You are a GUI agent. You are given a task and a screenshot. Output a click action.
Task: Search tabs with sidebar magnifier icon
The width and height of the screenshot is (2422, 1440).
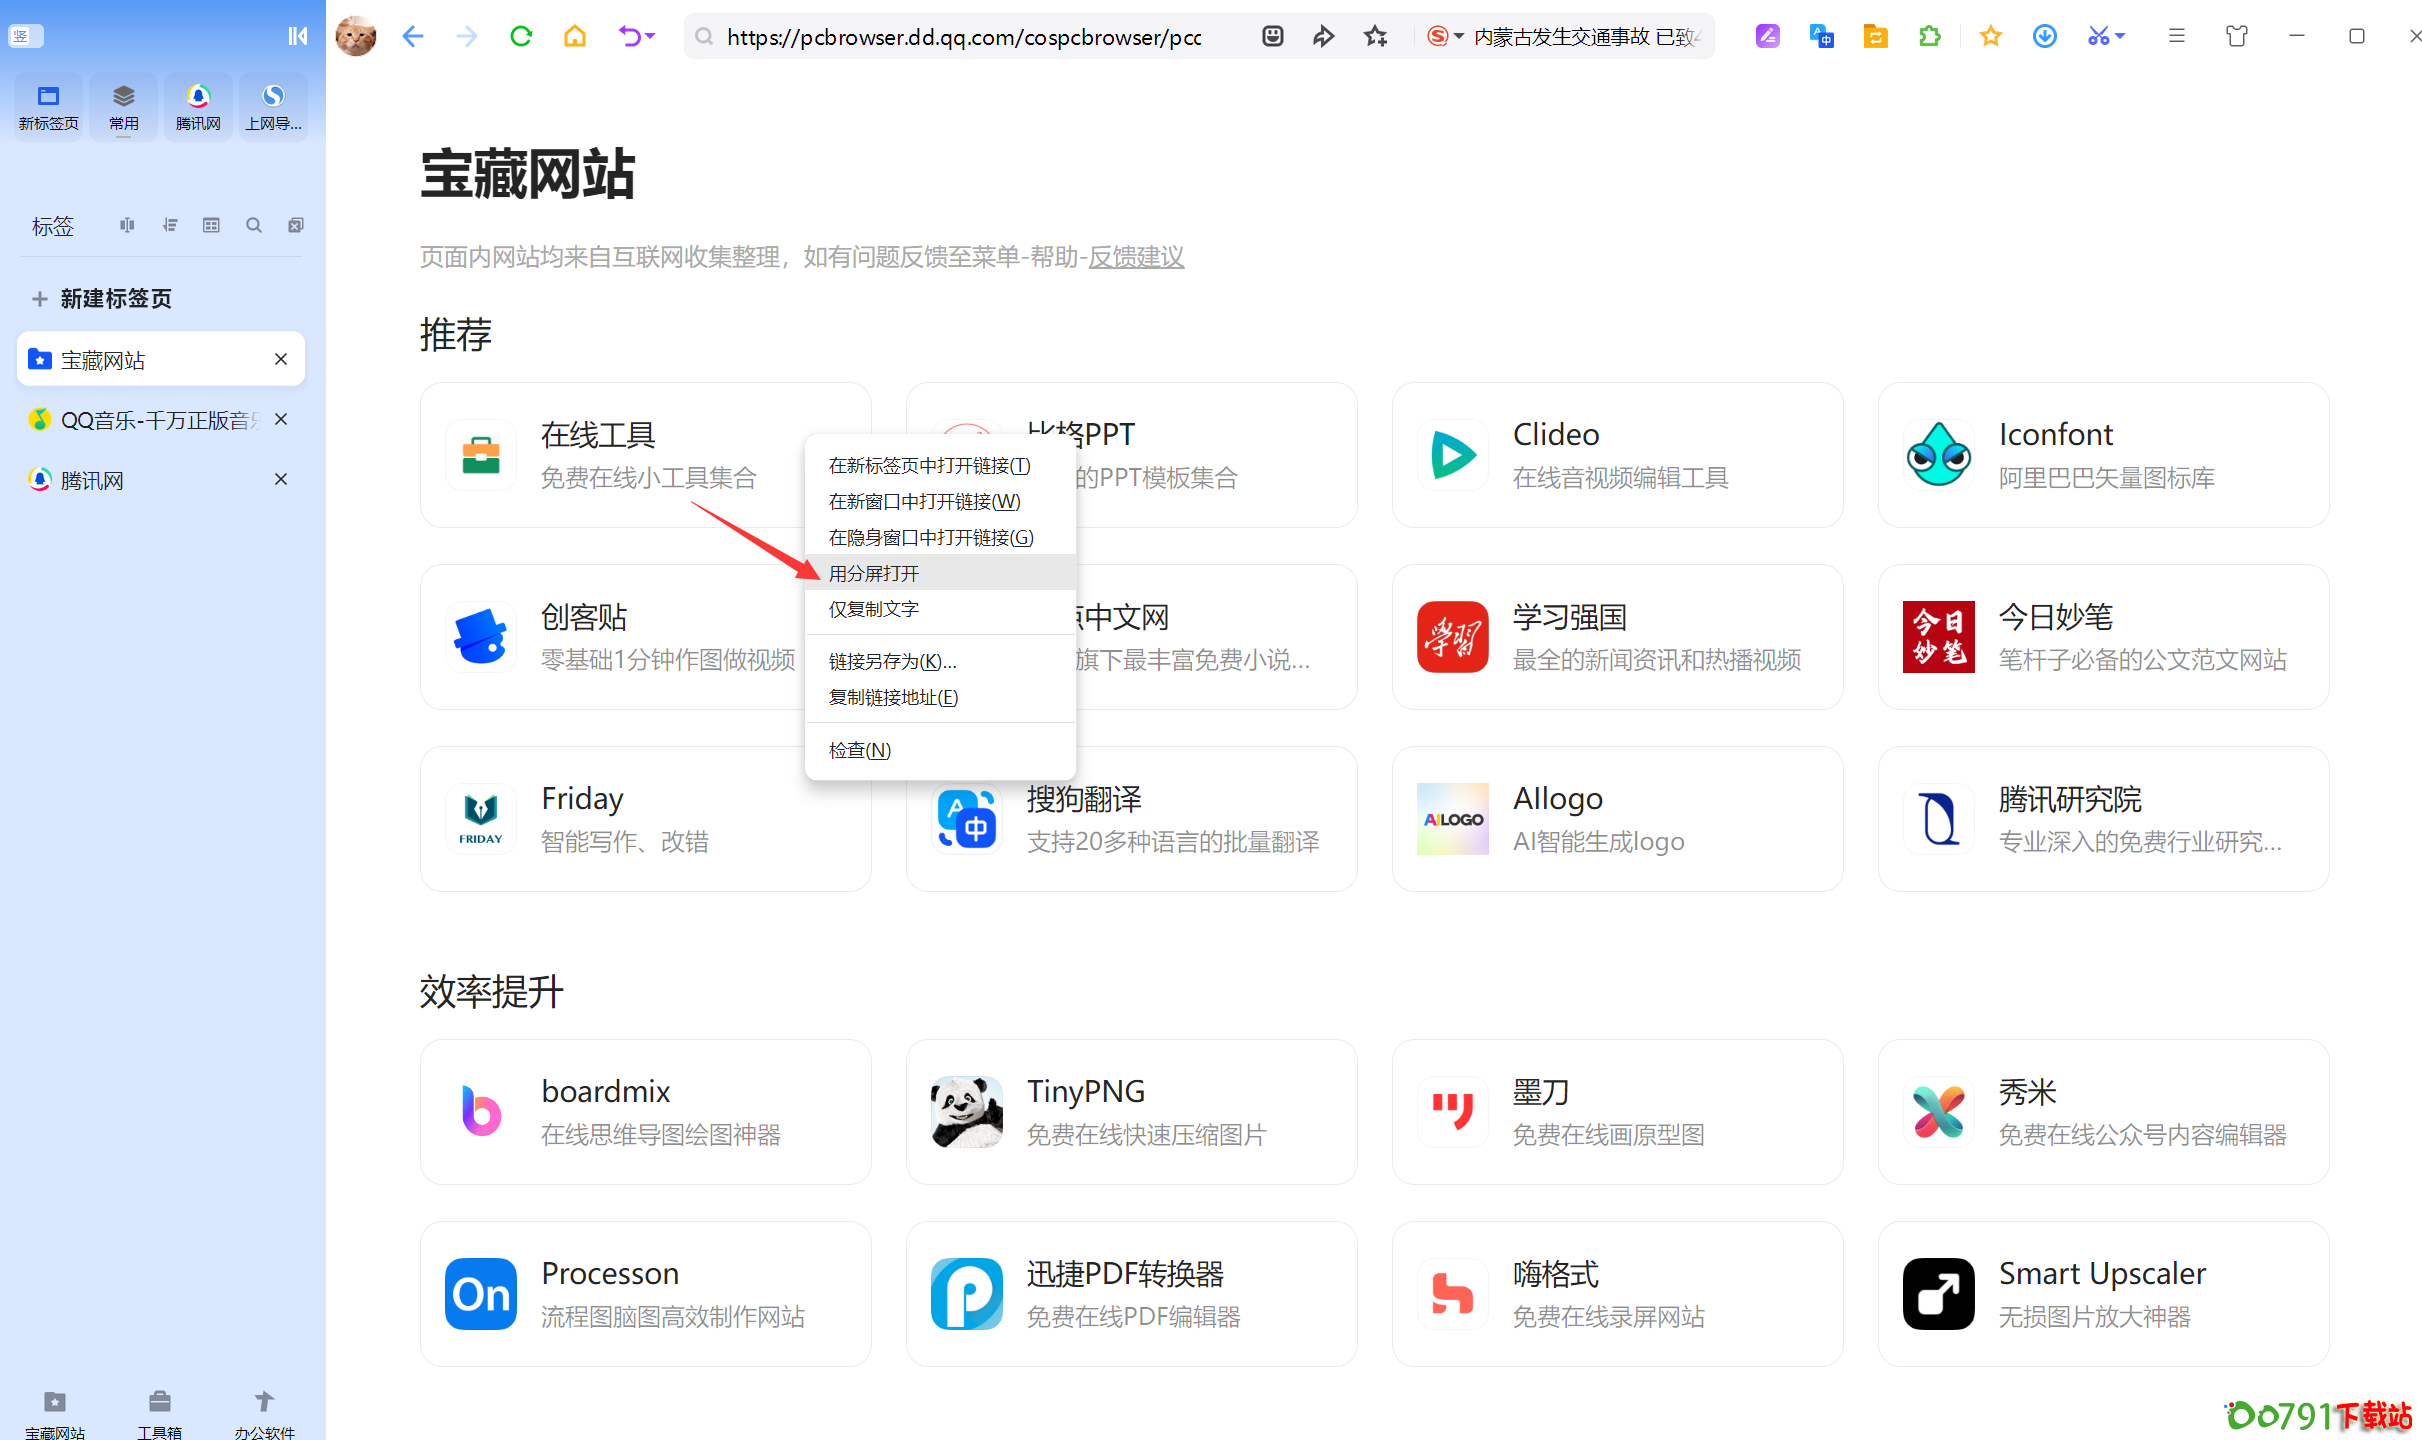point(254,226)
